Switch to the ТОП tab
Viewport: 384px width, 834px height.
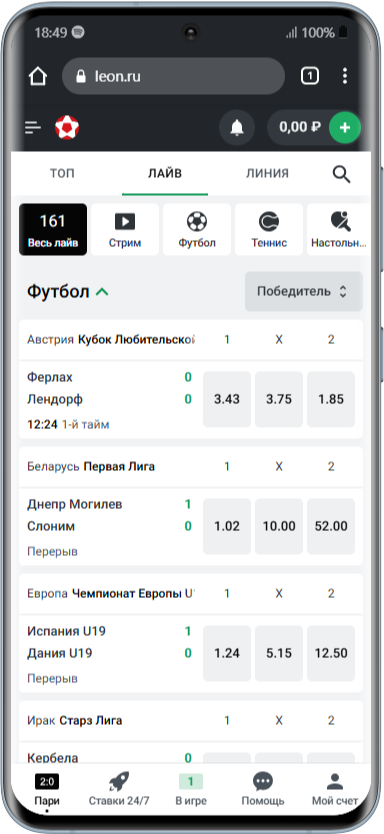pyautogui.click(x=62, y=173)
